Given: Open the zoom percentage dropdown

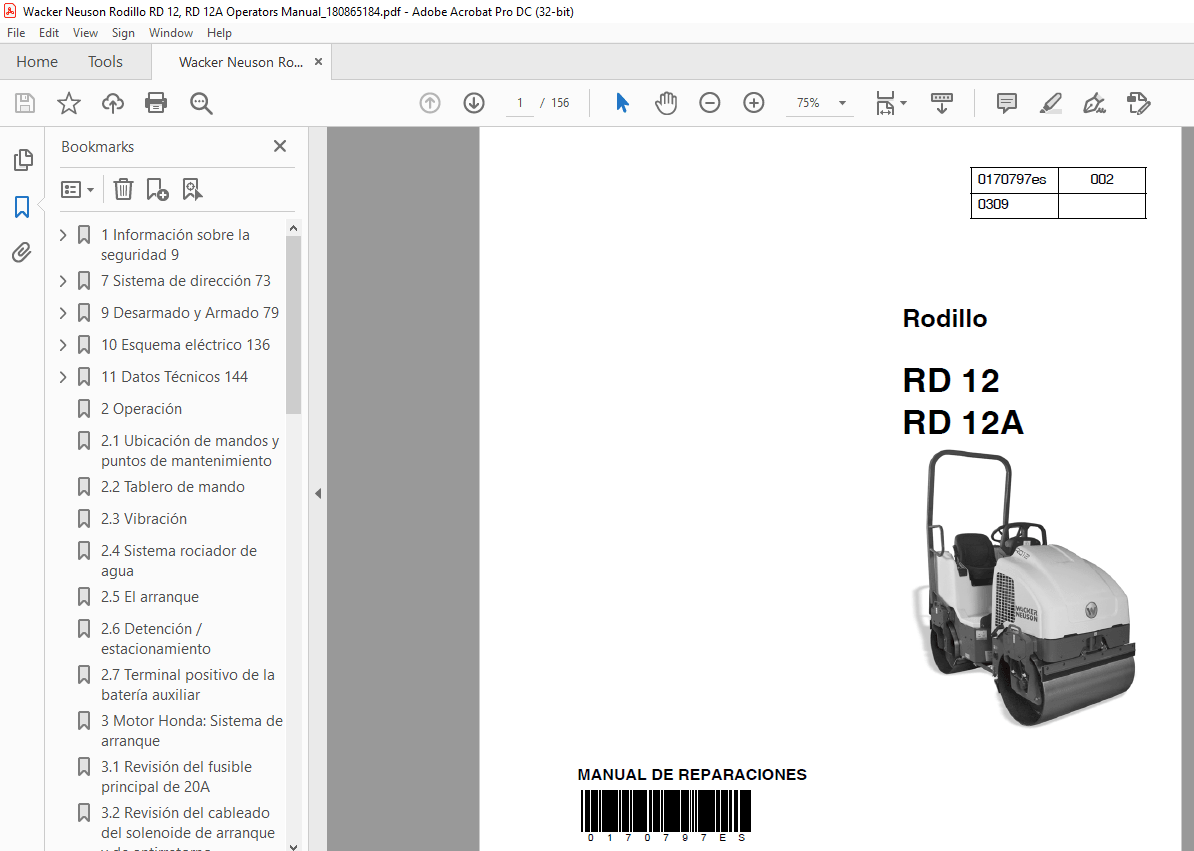Looking at the screenshot, I should (842, 102).
